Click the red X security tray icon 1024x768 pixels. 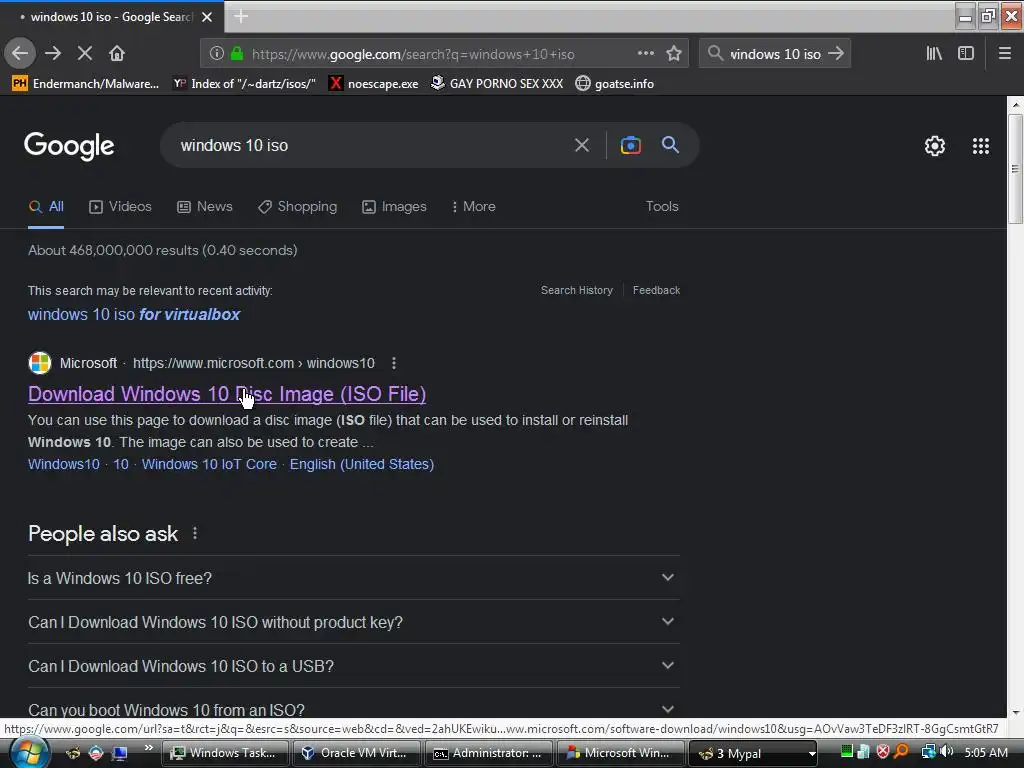coord(883,752)
